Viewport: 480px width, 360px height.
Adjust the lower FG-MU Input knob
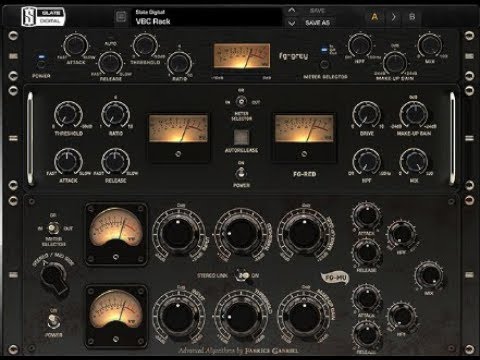[x=179, y=316]
